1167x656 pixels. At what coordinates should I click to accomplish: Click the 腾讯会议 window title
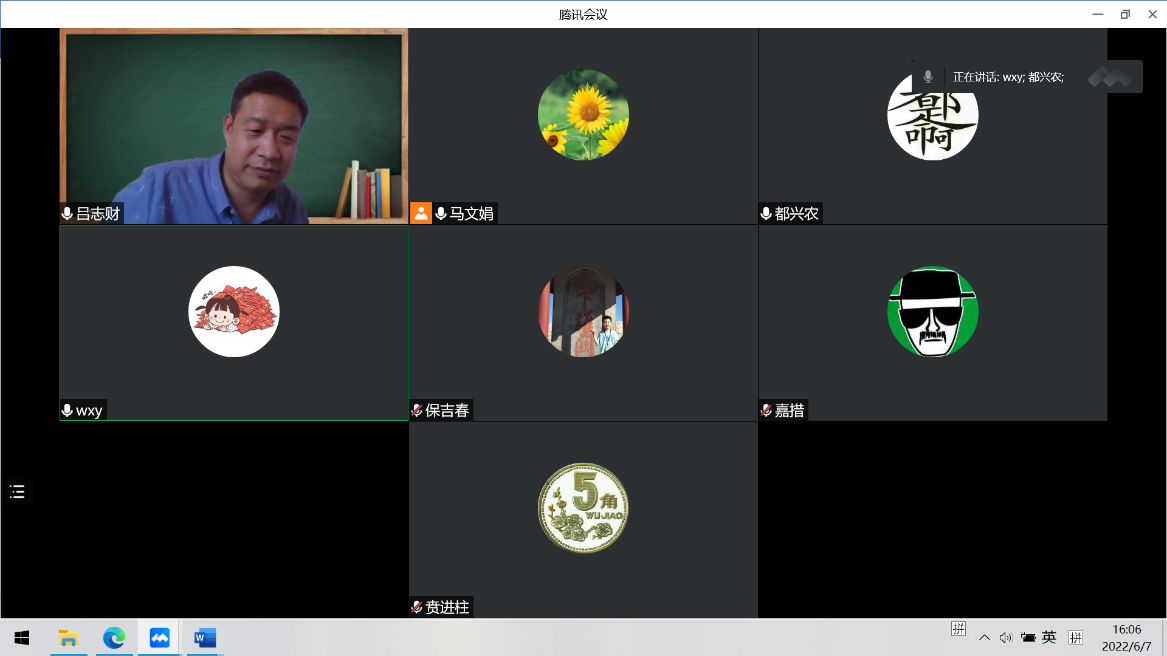point(584,14)
